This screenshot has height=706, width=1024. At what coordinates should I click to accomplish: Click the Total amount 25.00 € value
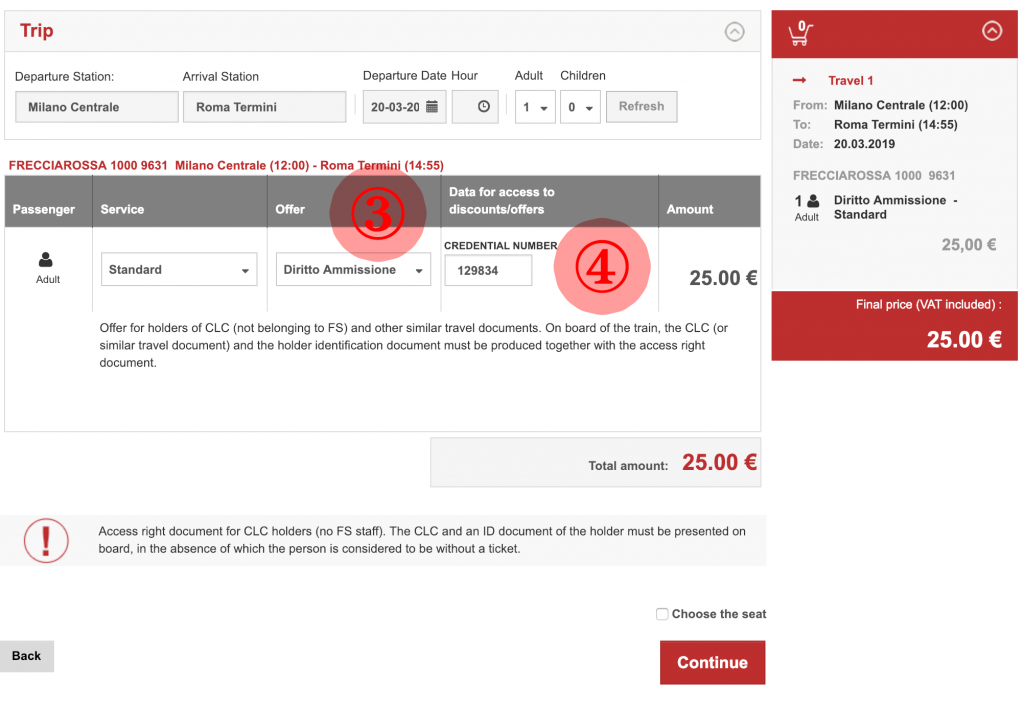[719, 462]
